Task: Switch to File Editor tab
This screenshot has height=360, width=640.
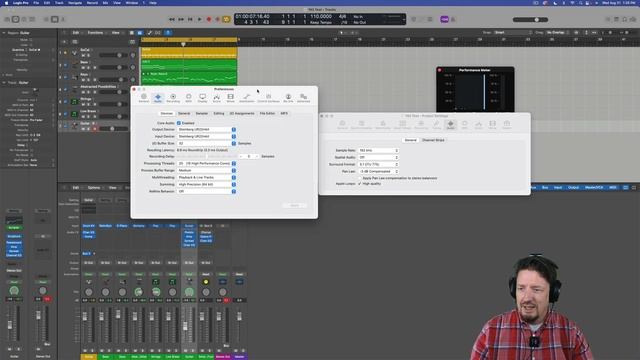Action: point(267,113)
